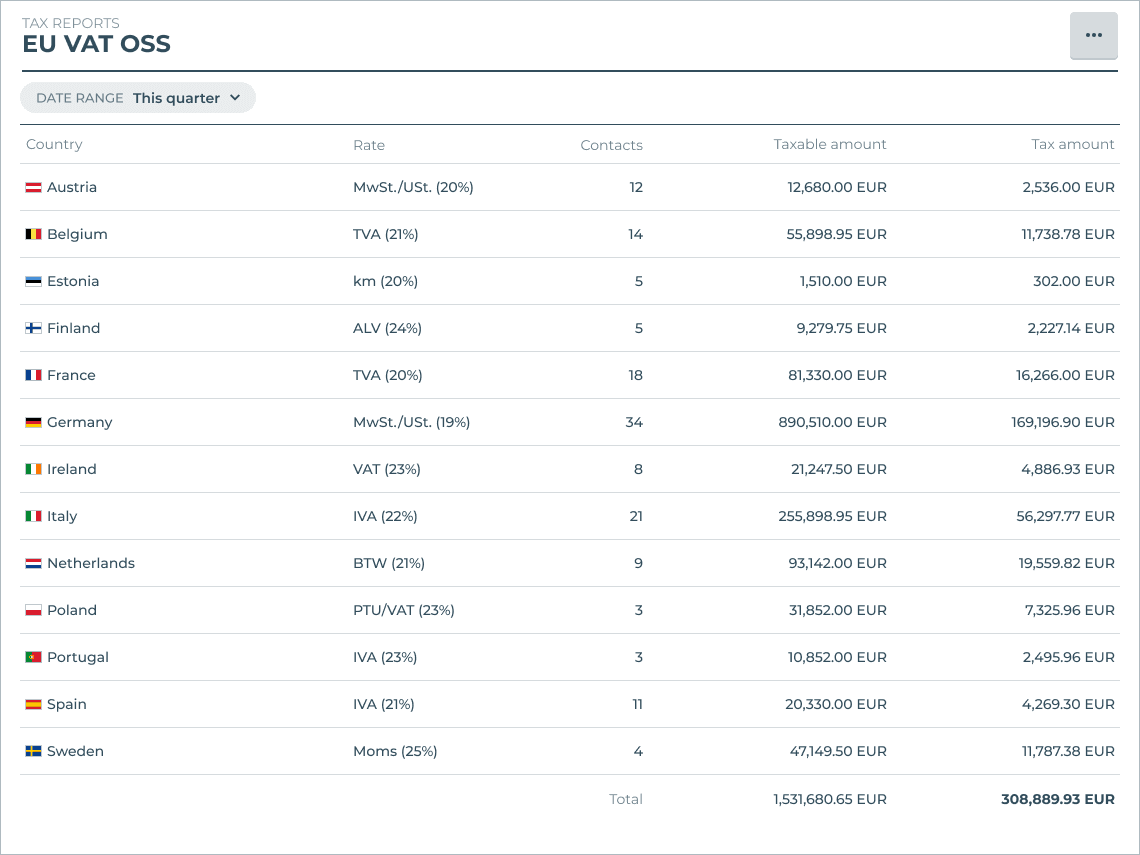Select the Spain country name
Image resolution: width=1140 pixels, height=855 pixels.
67,705
